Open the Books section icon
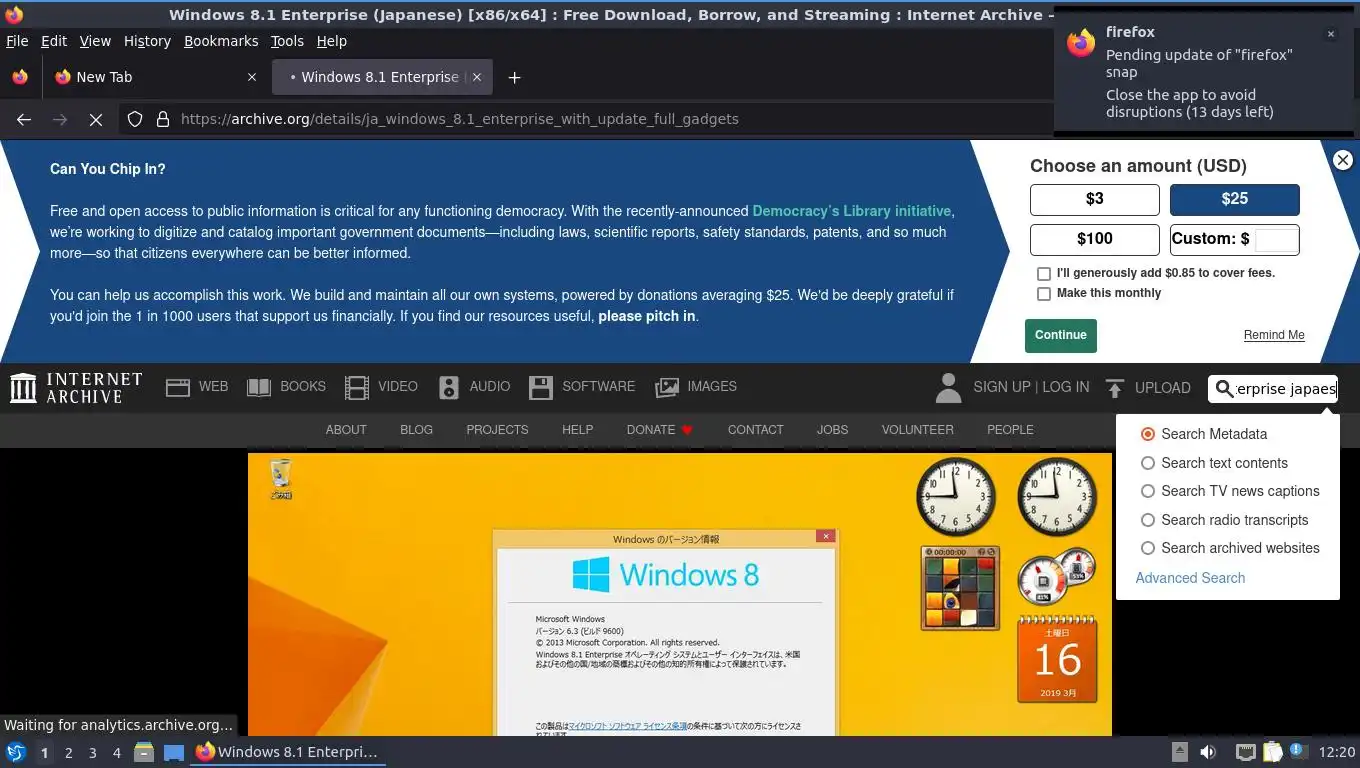This screenshot has height=768, width=1360. tap(259, 388)
